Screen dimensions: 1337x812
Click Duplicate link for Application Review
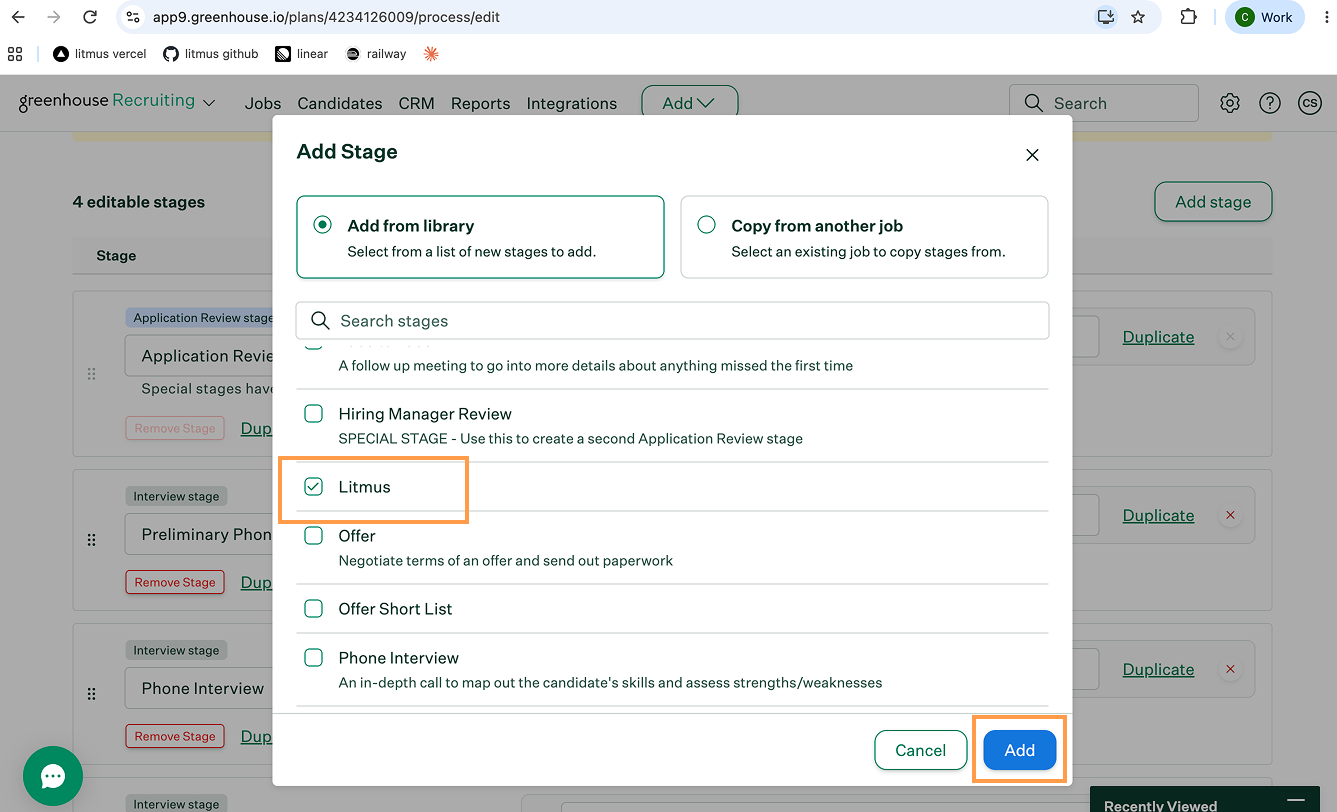point(1158,337)
